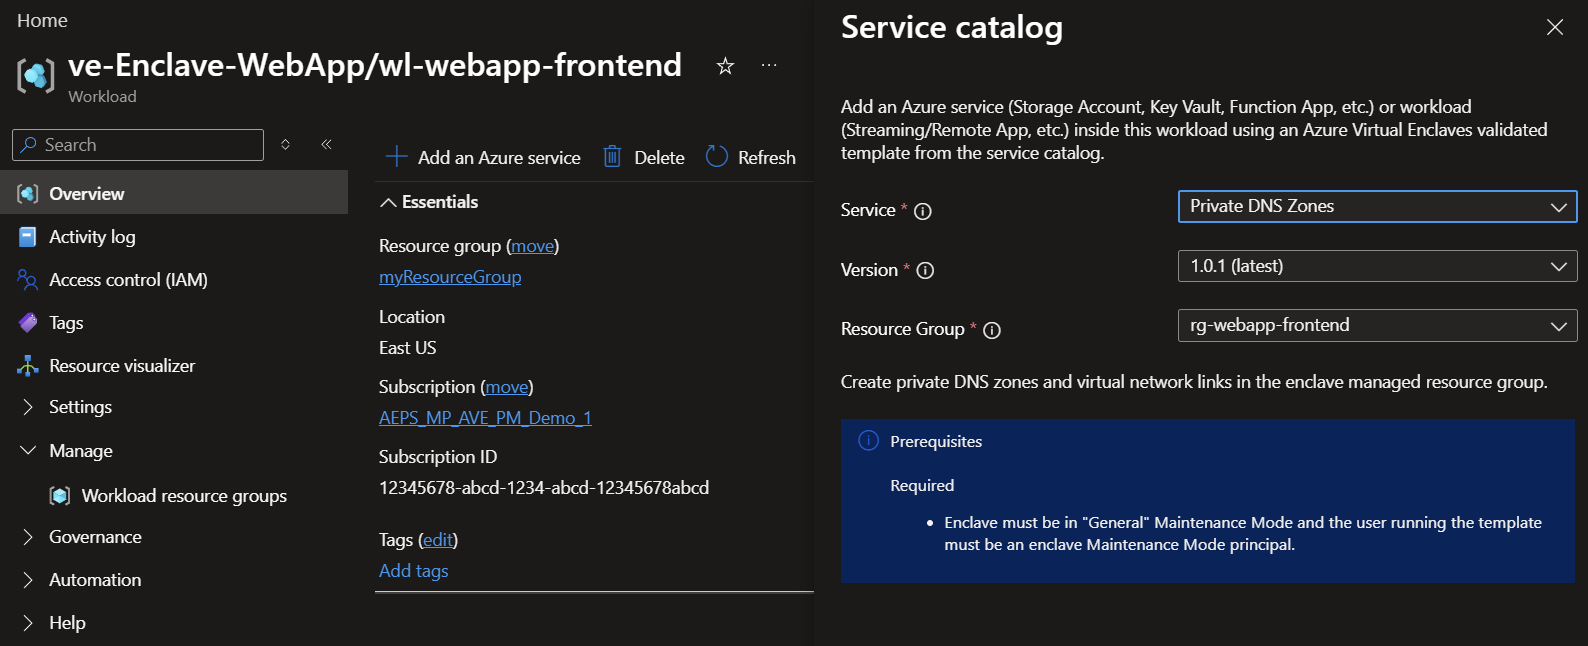Focus the sidebar Search input field

pos(138,145)
